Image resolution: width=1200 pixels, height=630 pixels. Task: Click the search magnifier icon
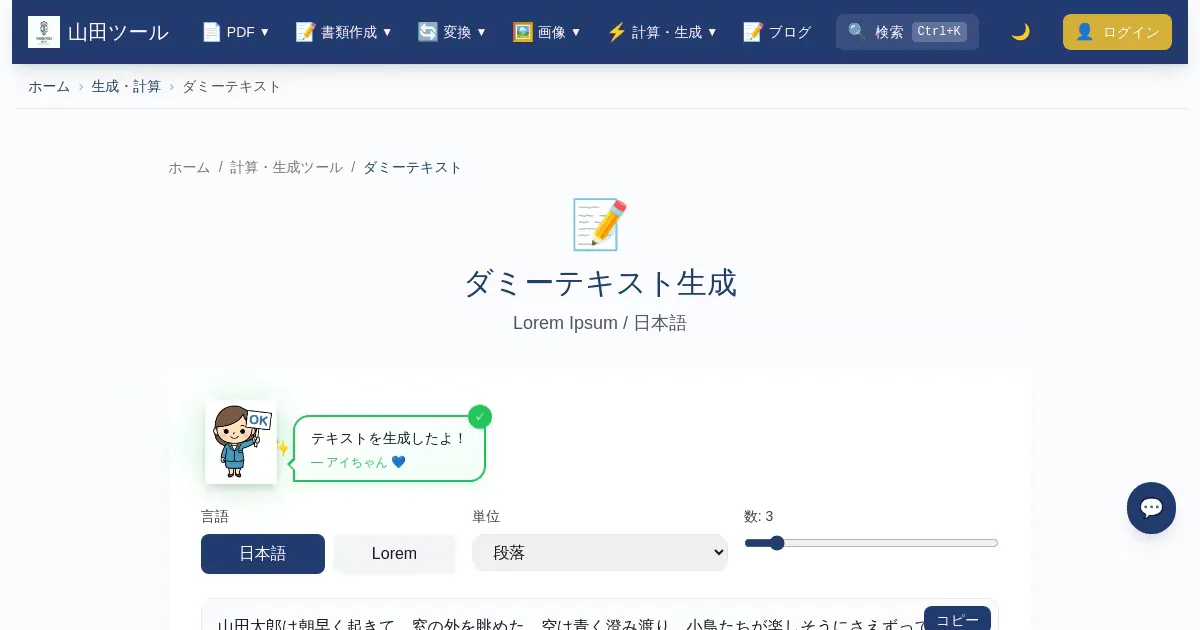[x=856, y=32]
